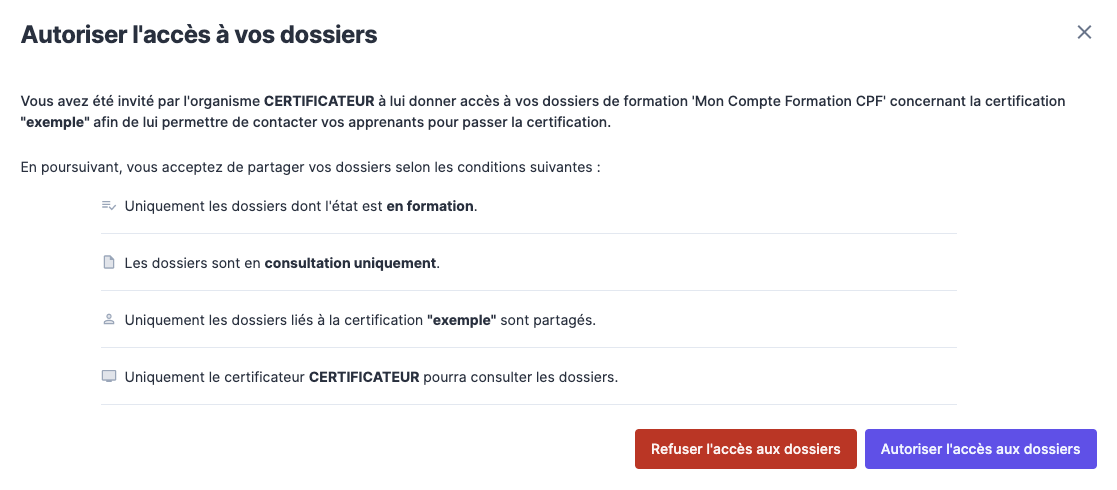The width and height of the screenshot is (1117, 490).
Task: Confirm with 'Autoriser l'accès aux dossiers' button
Action: point(980,449)
